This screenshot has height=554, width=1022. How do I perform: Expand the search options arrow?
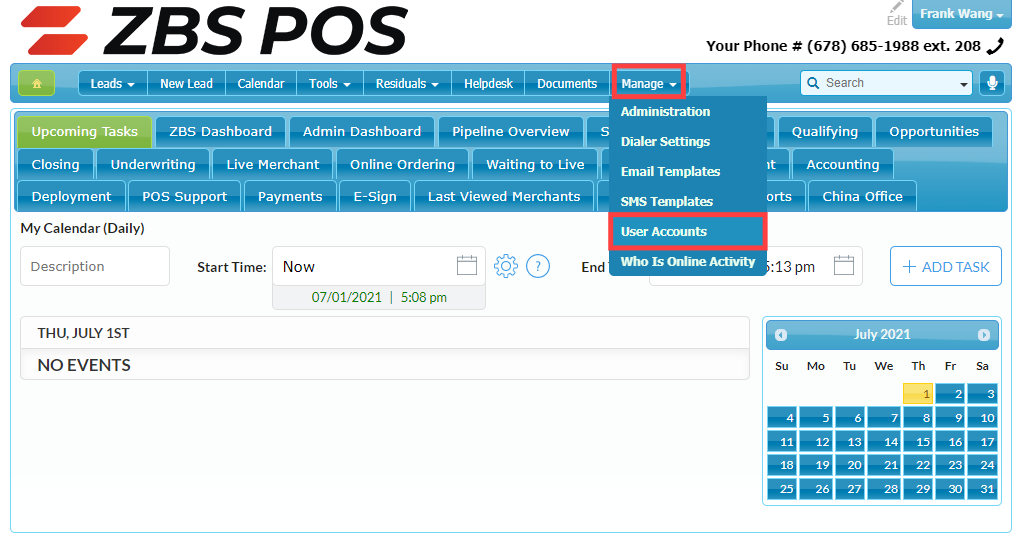coord(963,84)
